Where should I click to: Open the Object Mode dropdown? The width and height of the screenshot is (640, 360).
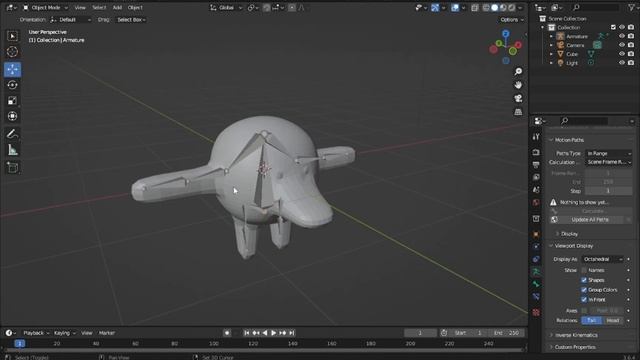[45, 7]
